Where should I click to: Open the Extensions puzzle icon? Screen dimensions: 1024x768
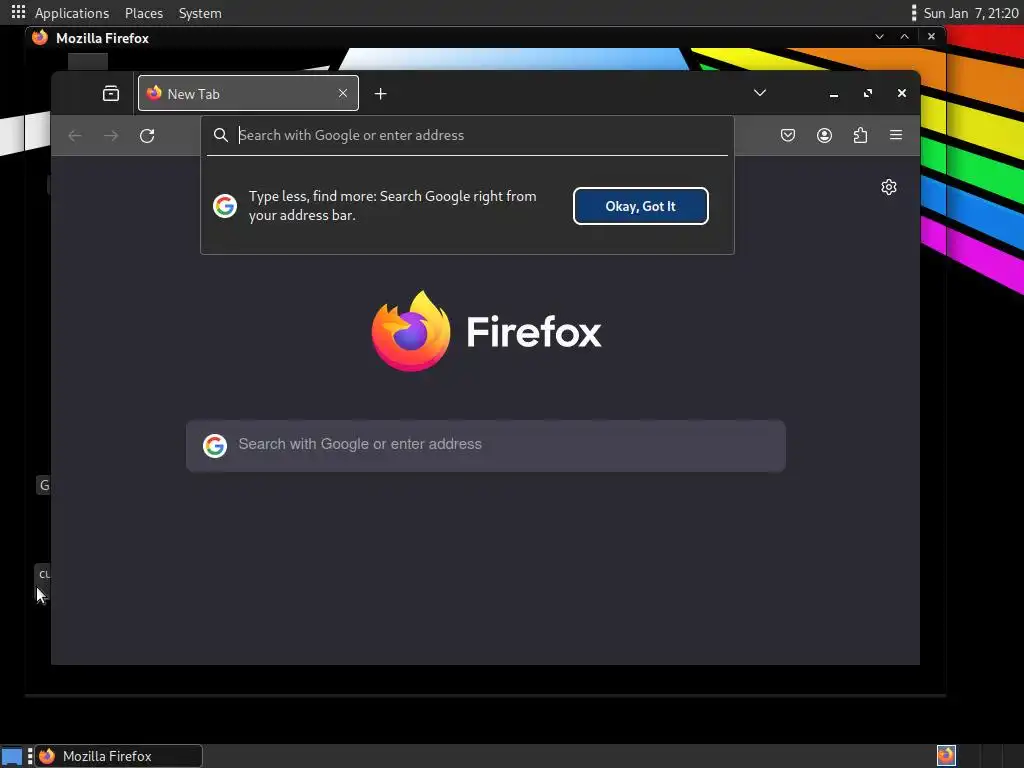click(x=860, y=135)
